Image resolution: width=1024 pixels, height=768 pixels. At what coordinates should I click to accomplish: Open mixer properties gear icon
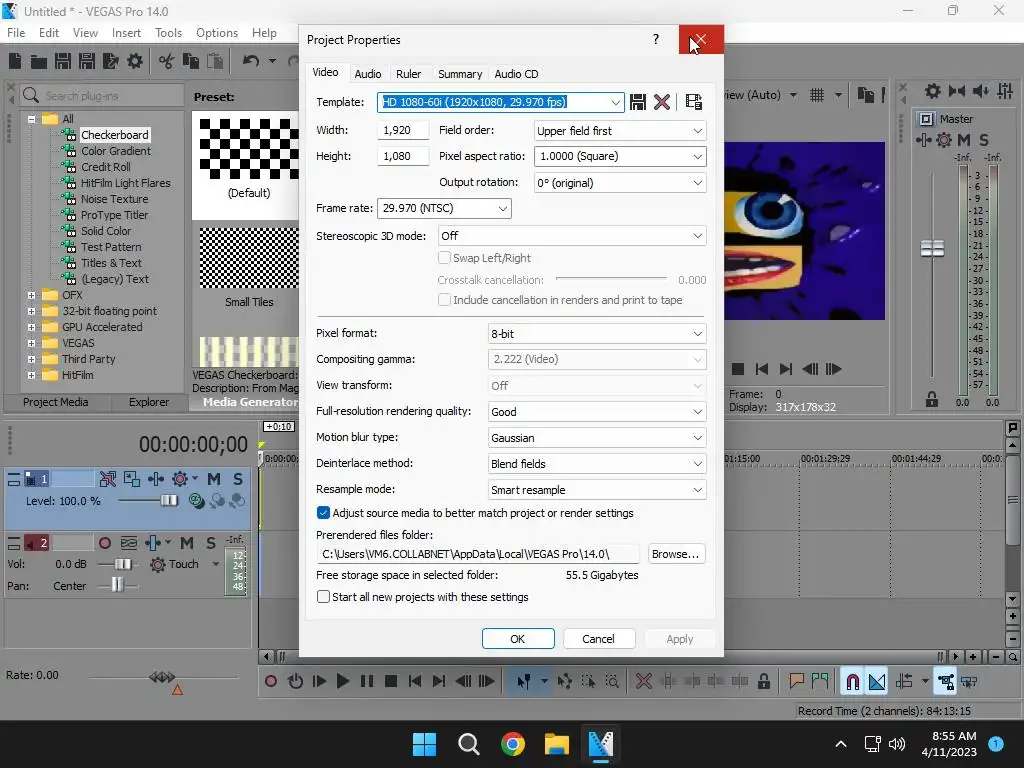click(x=933, y=91)
